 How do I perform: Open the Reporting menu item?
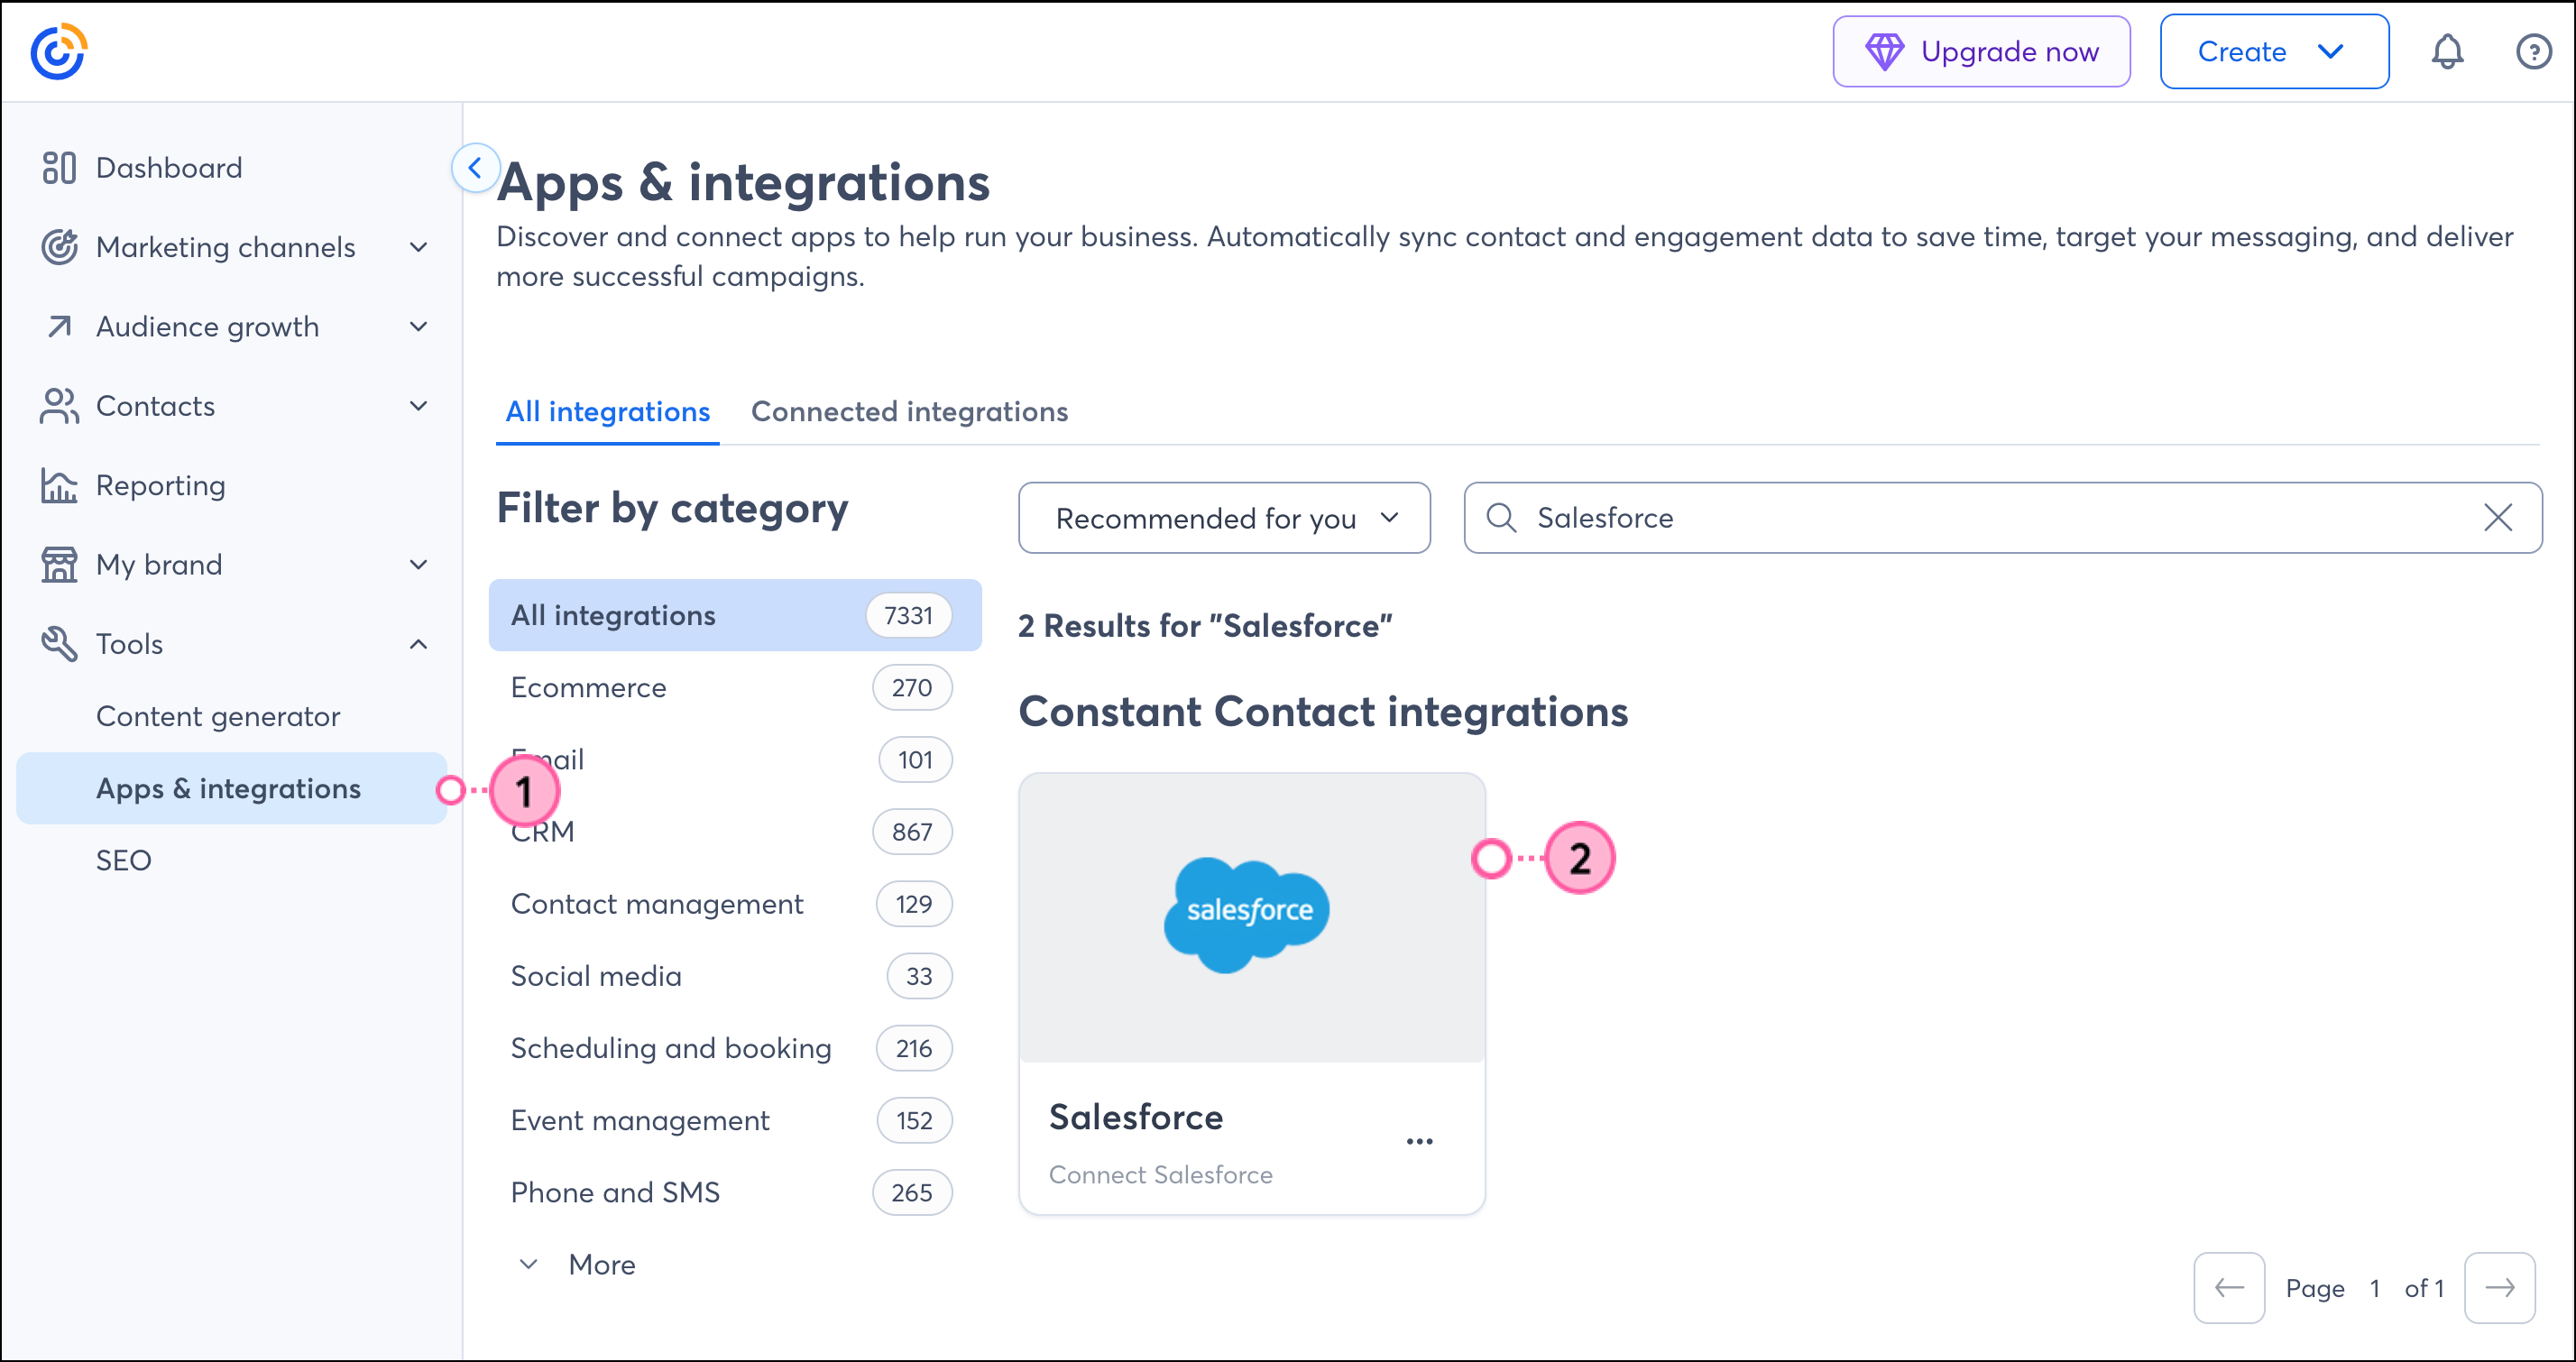pos(161,485)
